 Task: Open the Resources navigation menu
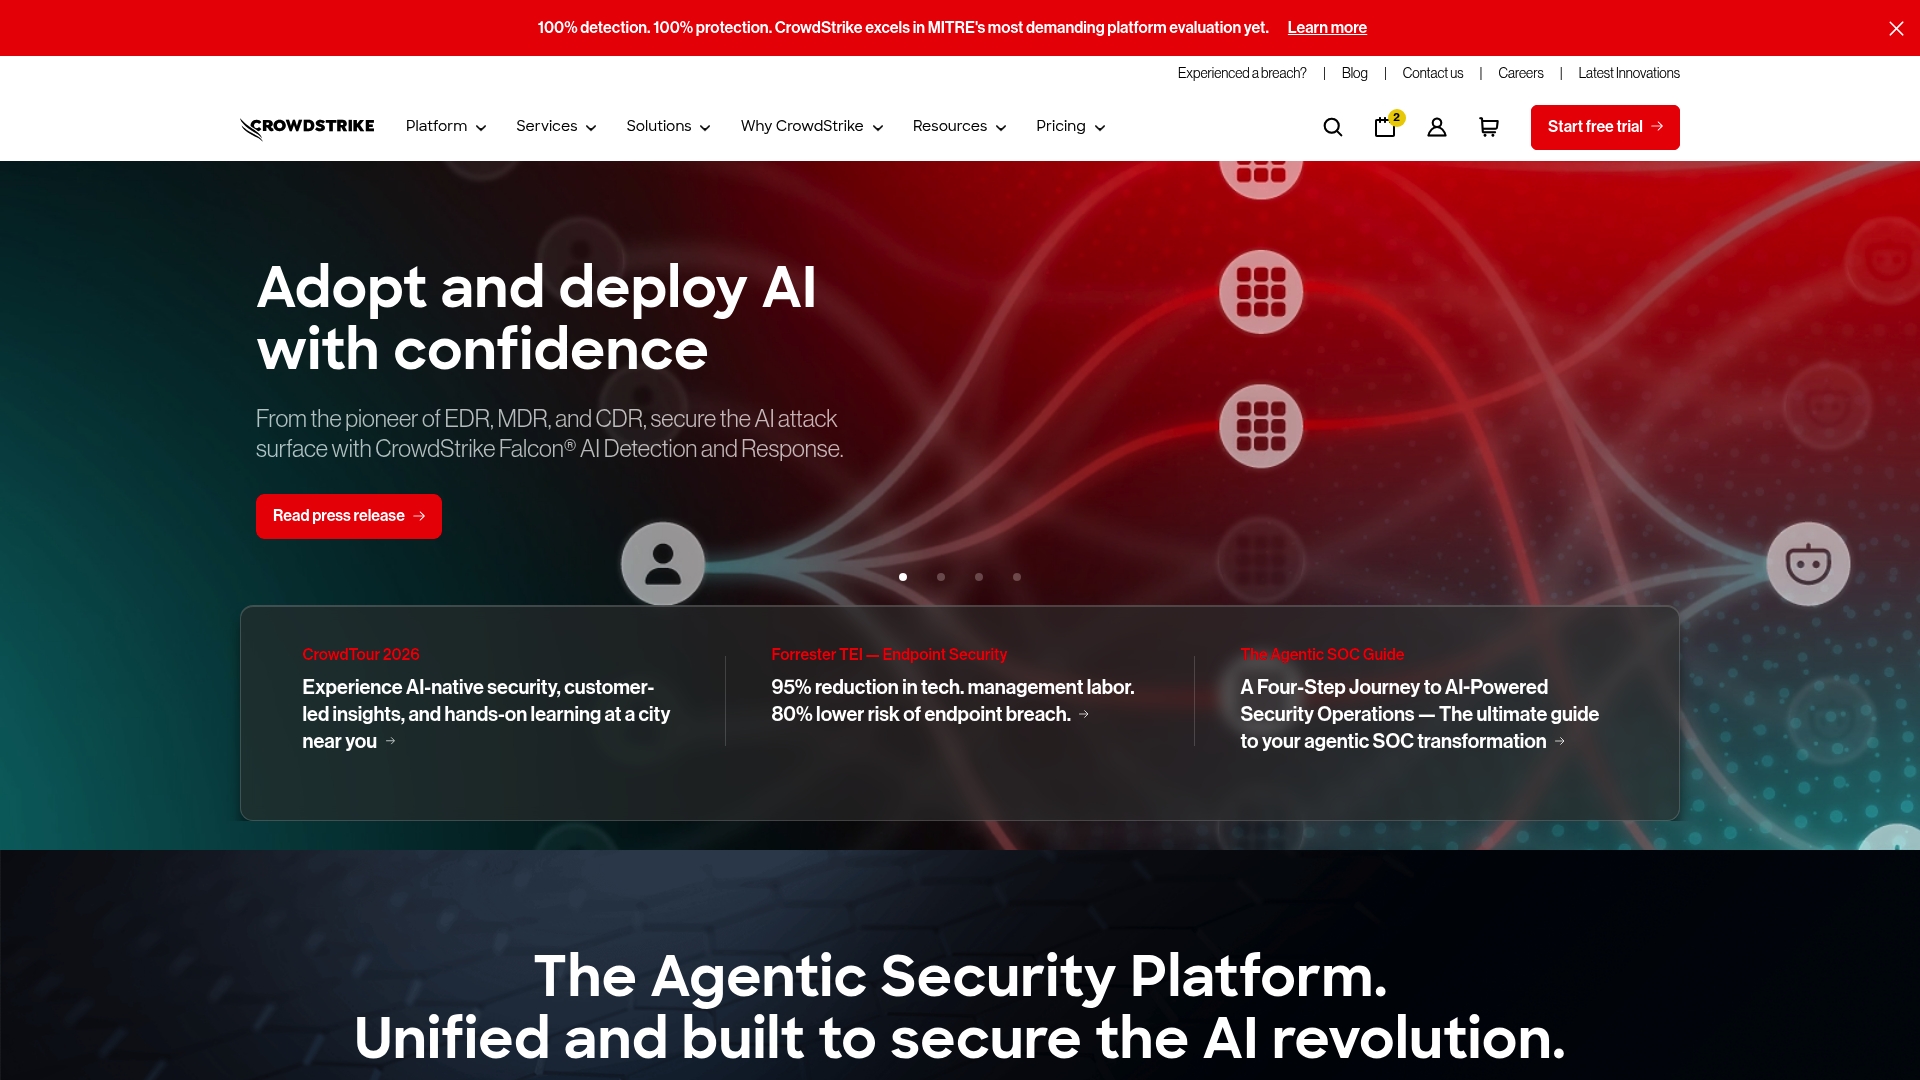click(959, 127)
